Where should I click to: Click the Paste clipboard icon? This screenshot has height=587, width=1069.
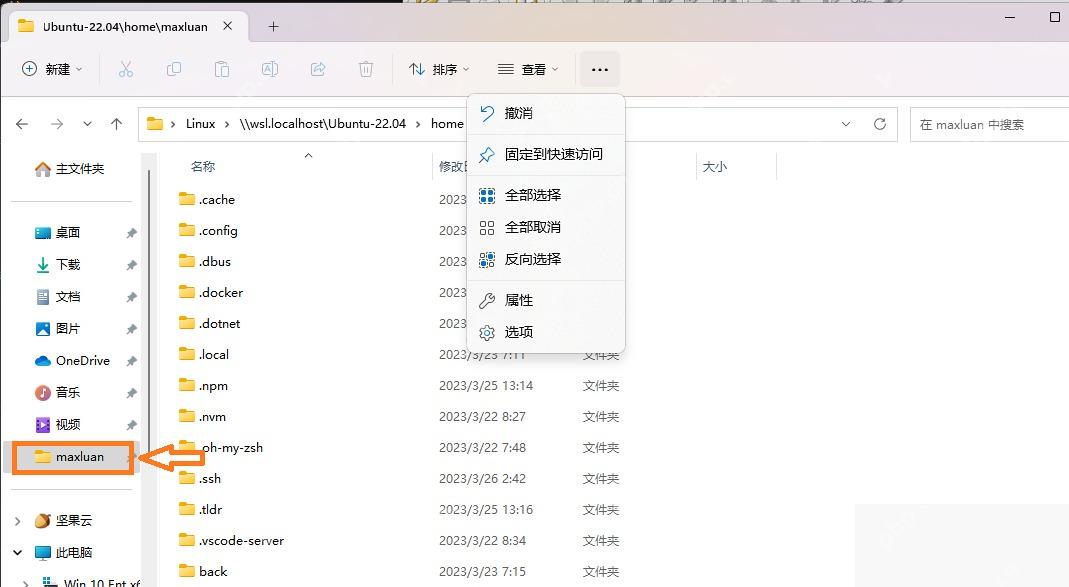pos(222,69)
